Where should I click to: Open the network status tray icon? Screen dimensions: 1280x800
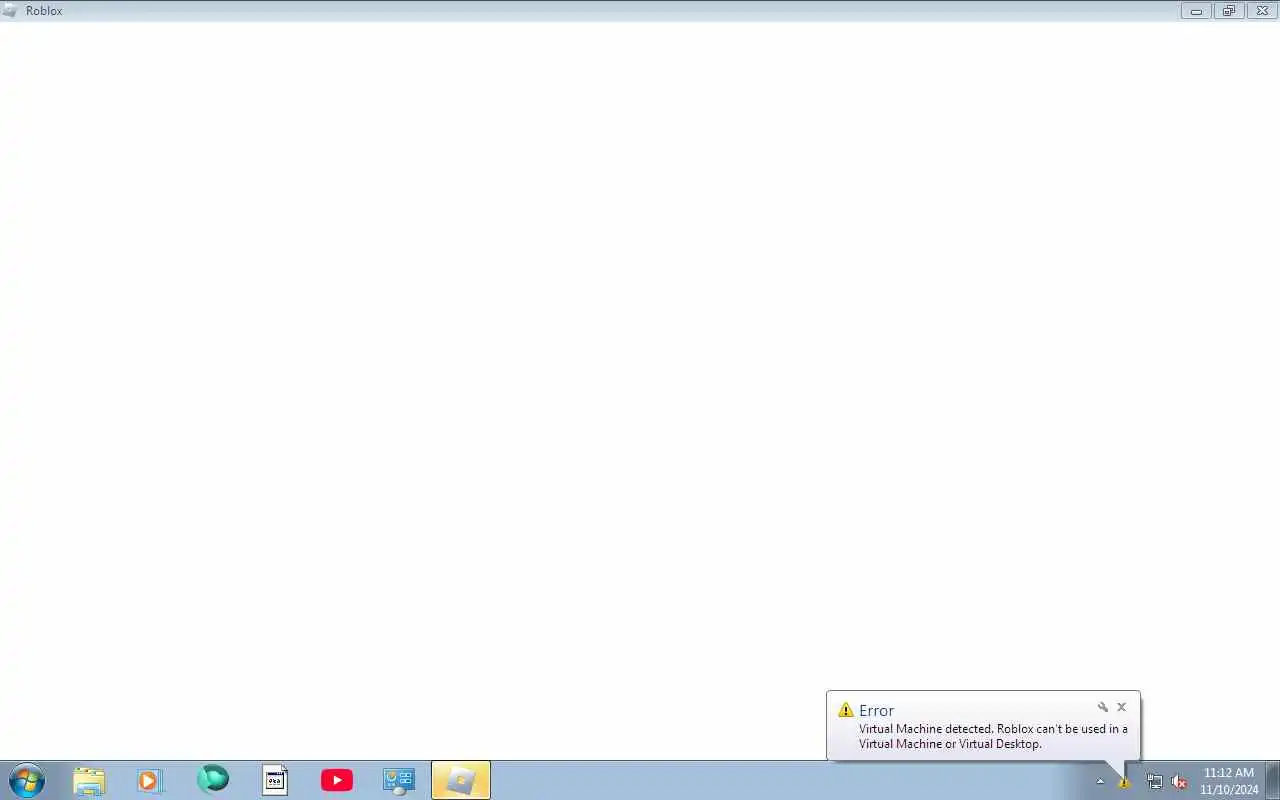1154,782
